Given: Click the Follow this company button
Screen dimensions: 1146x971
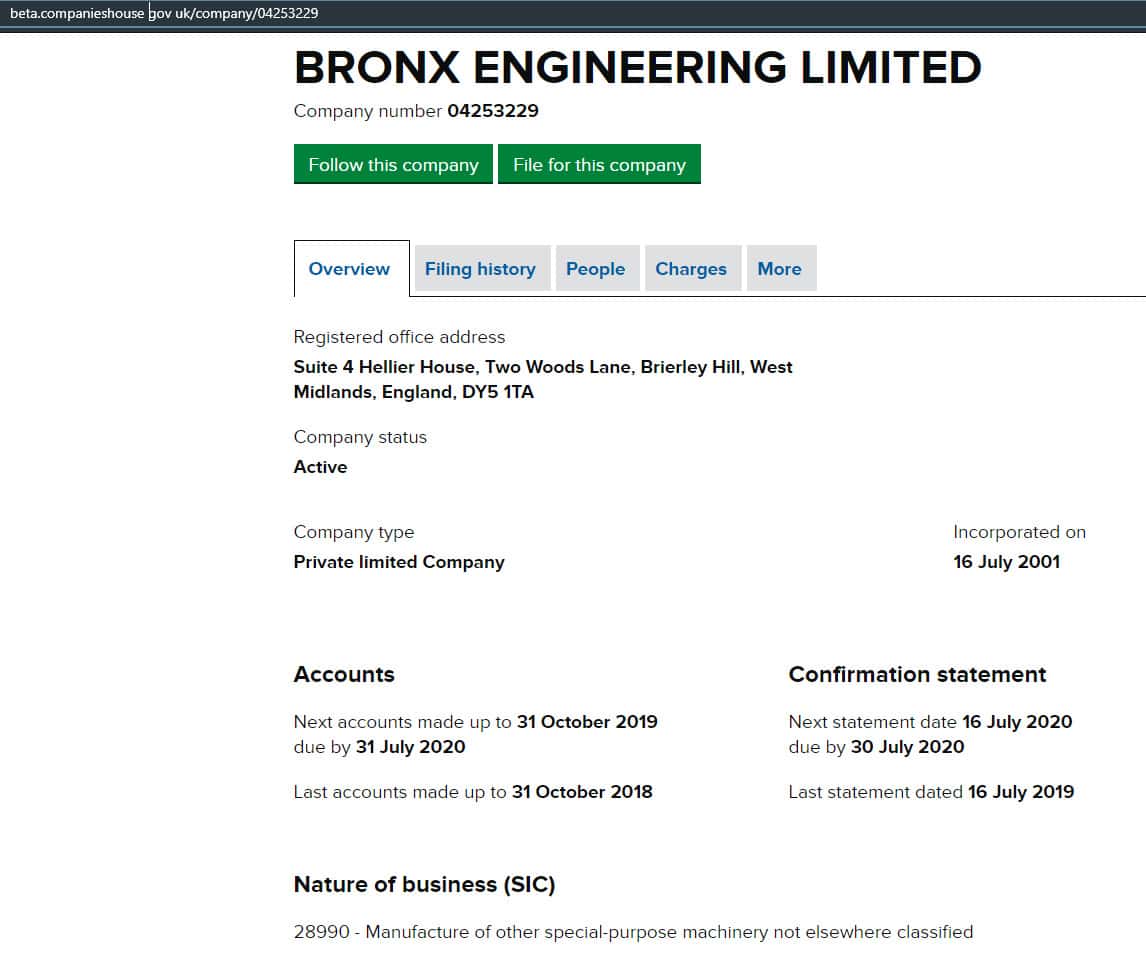Looking at the screenshot, I should click(x=393, y=165).
